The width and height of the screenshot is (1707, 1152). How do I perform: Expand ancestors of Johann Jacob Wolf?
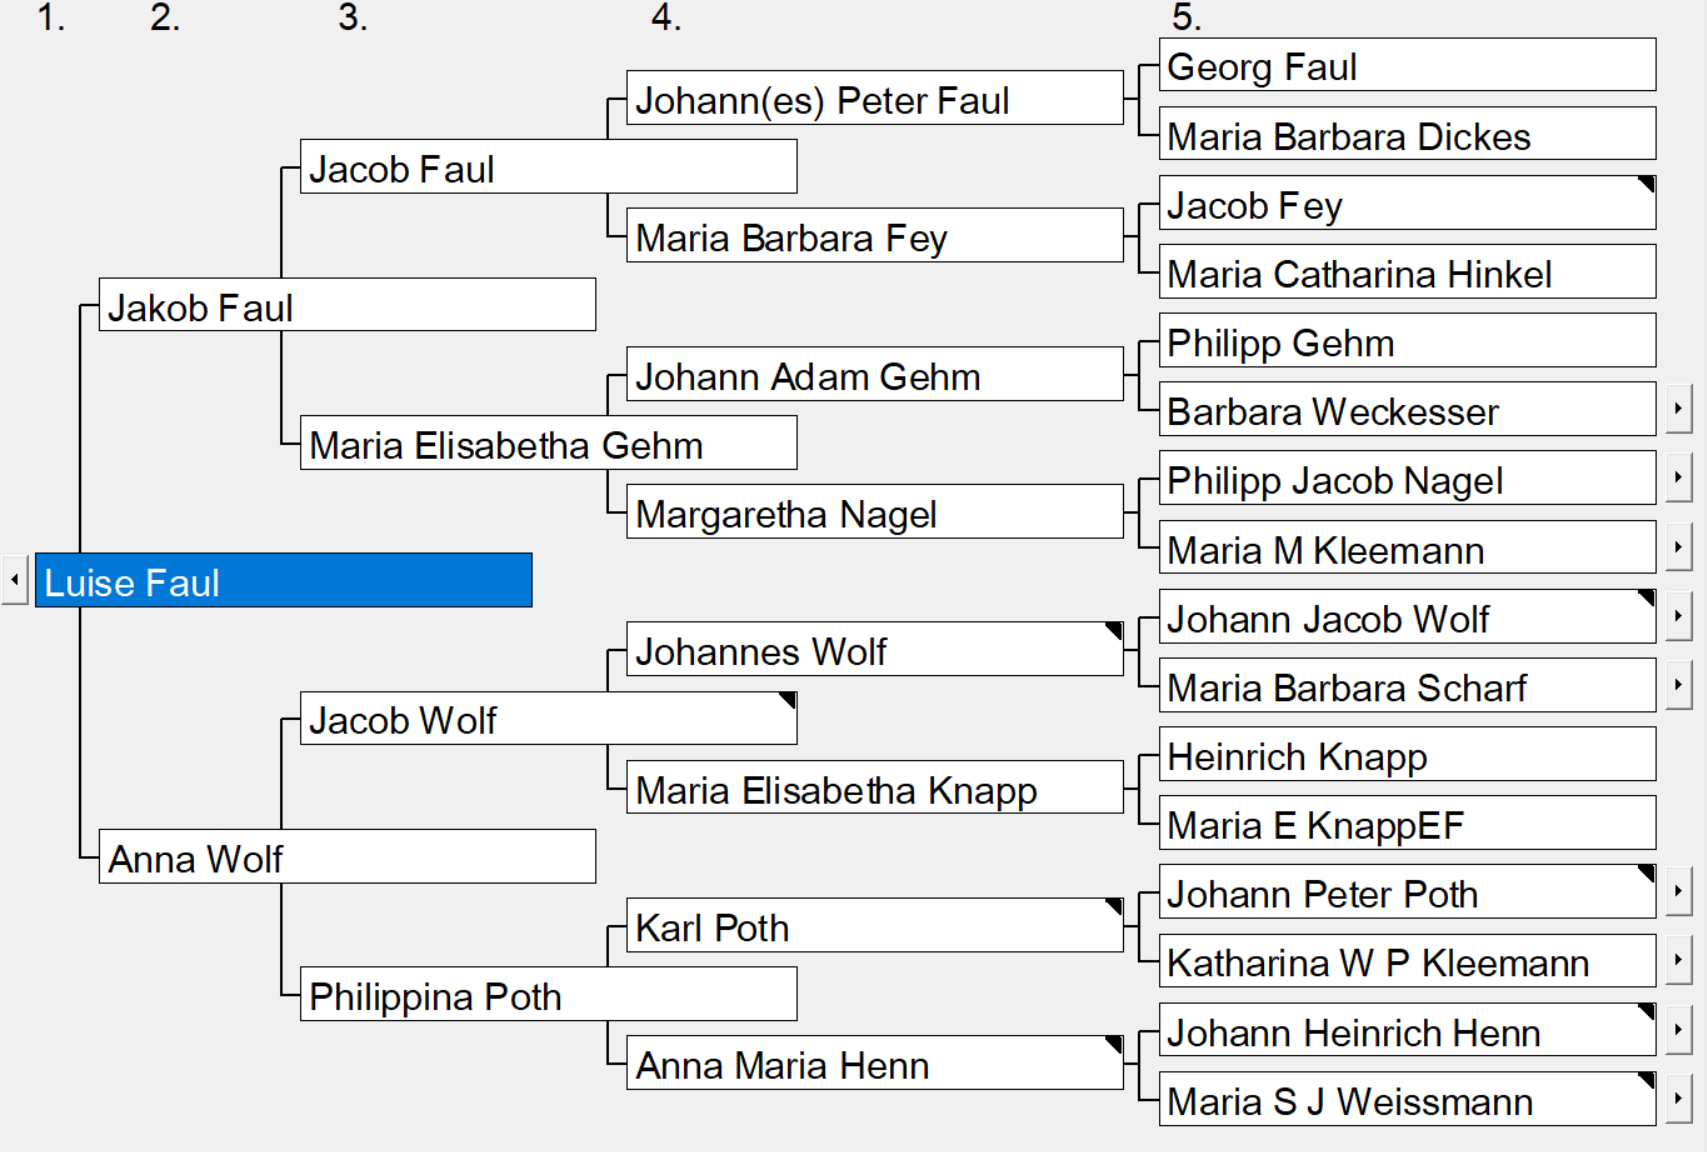click(x=1678, y=616)
